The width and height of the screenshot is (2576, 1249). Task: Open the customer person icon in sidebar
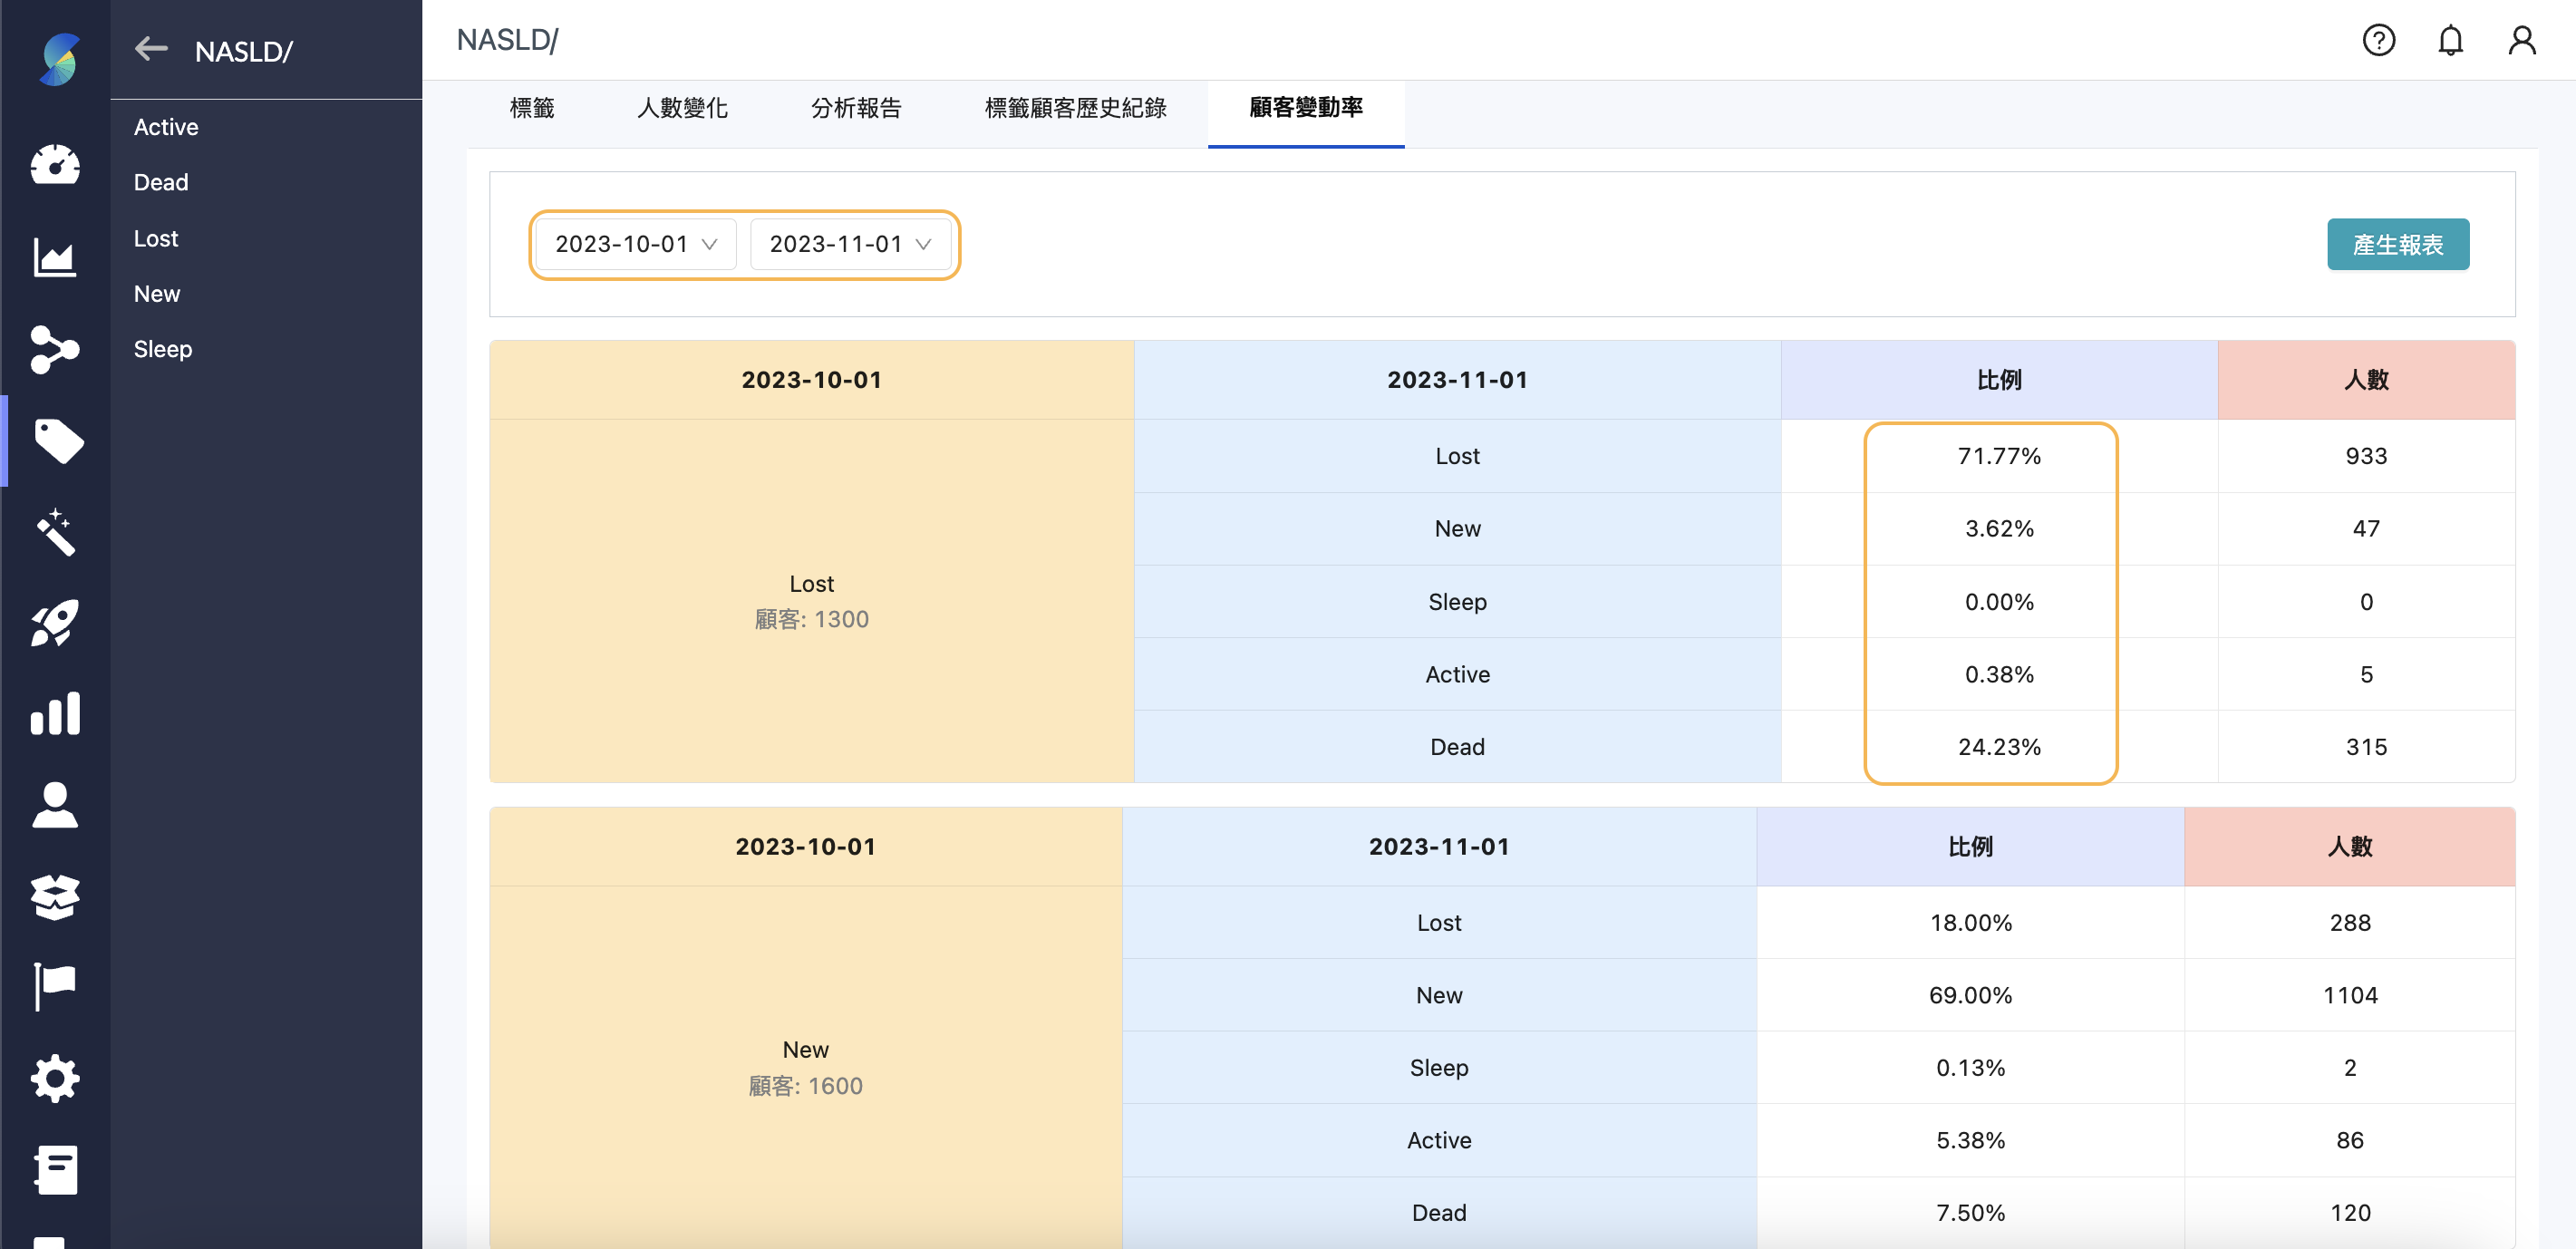[x=55, y=805]
